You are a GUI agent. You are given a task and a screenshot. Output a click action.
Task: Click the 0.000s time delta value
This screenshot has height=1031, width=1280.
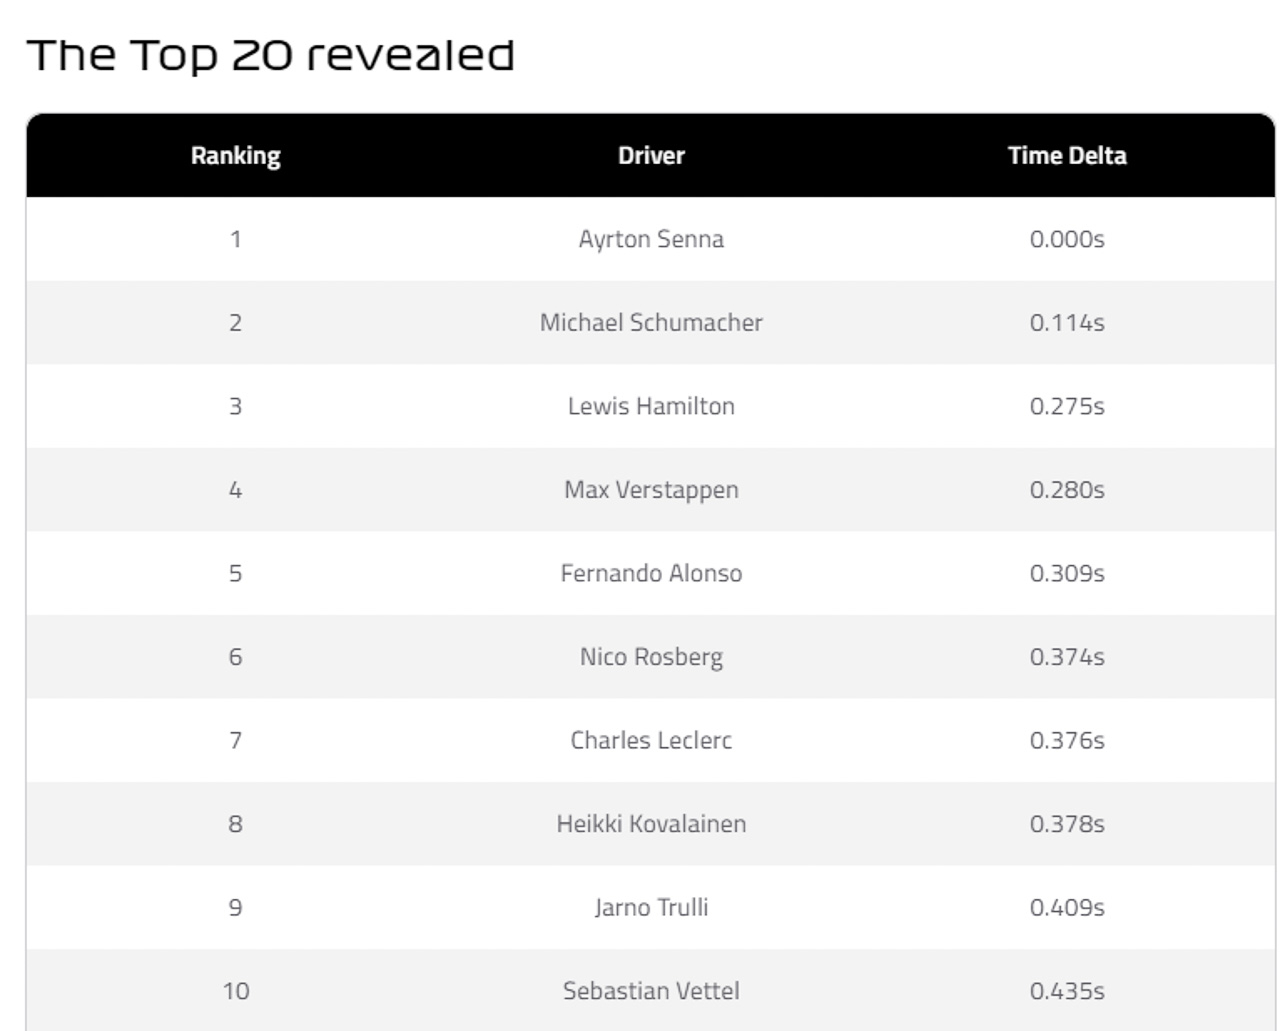[1067, 239]
